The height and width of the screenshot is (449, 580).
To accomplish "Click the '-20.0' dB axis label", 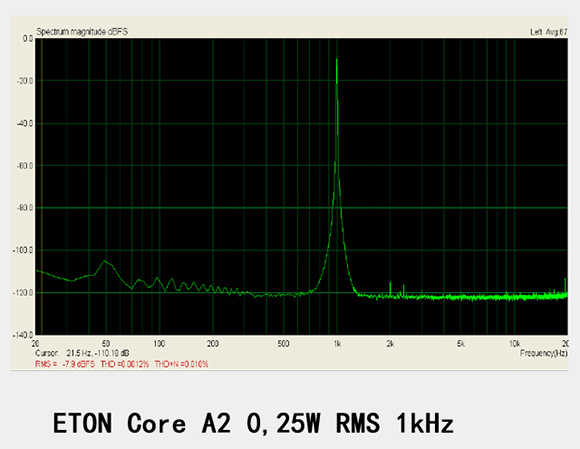I will [x=25, y=81].
